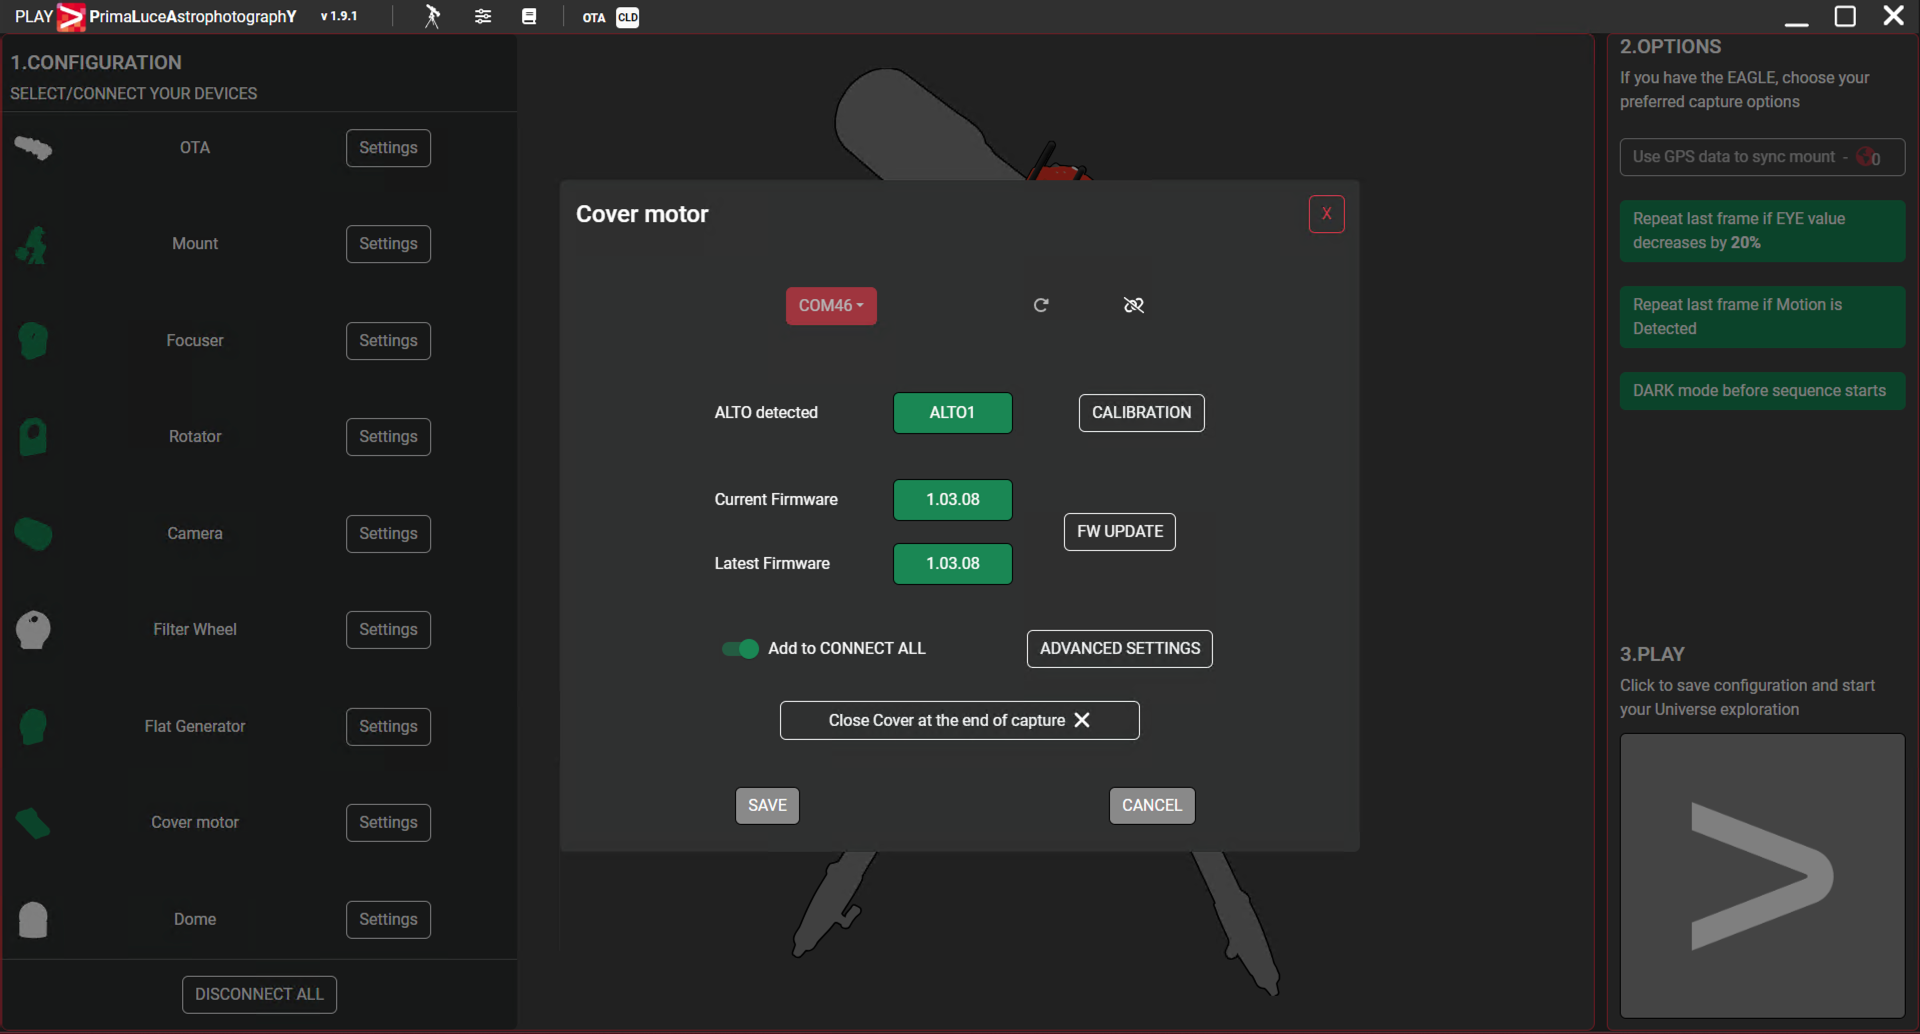Maximize the PLAY application window

click(x=1845, y=16)
